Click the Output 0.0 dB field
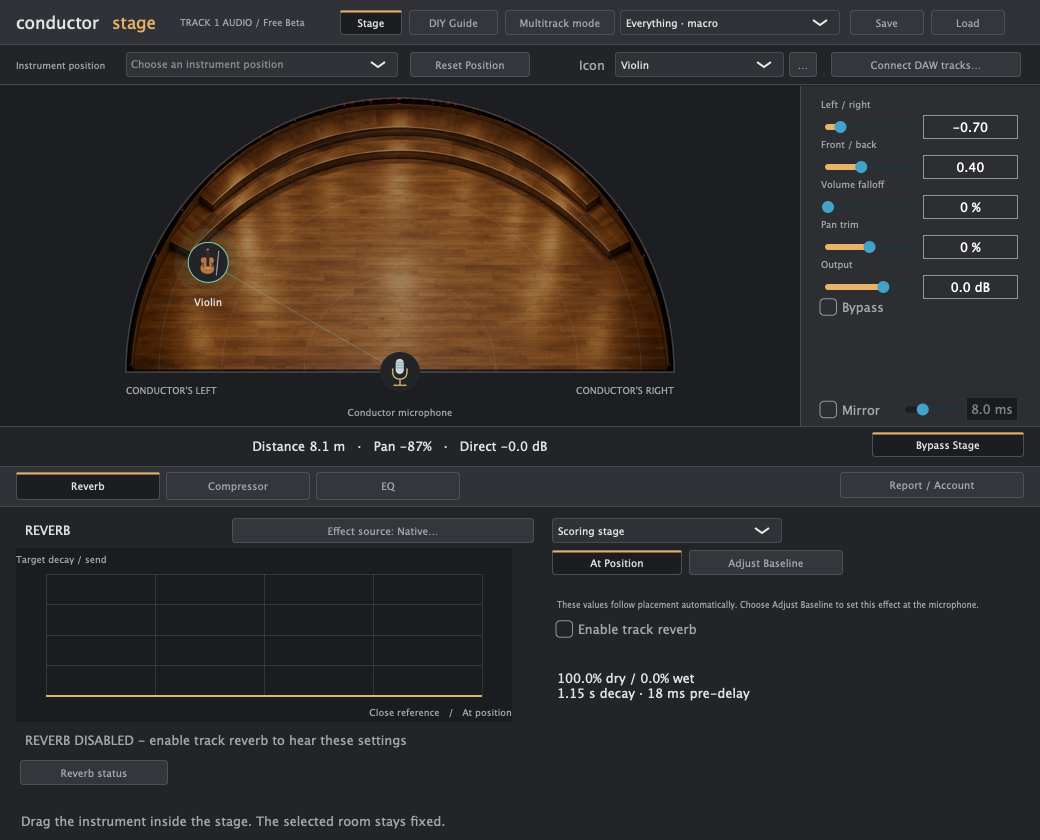The image size is (1040, 840). pos(970,287)
